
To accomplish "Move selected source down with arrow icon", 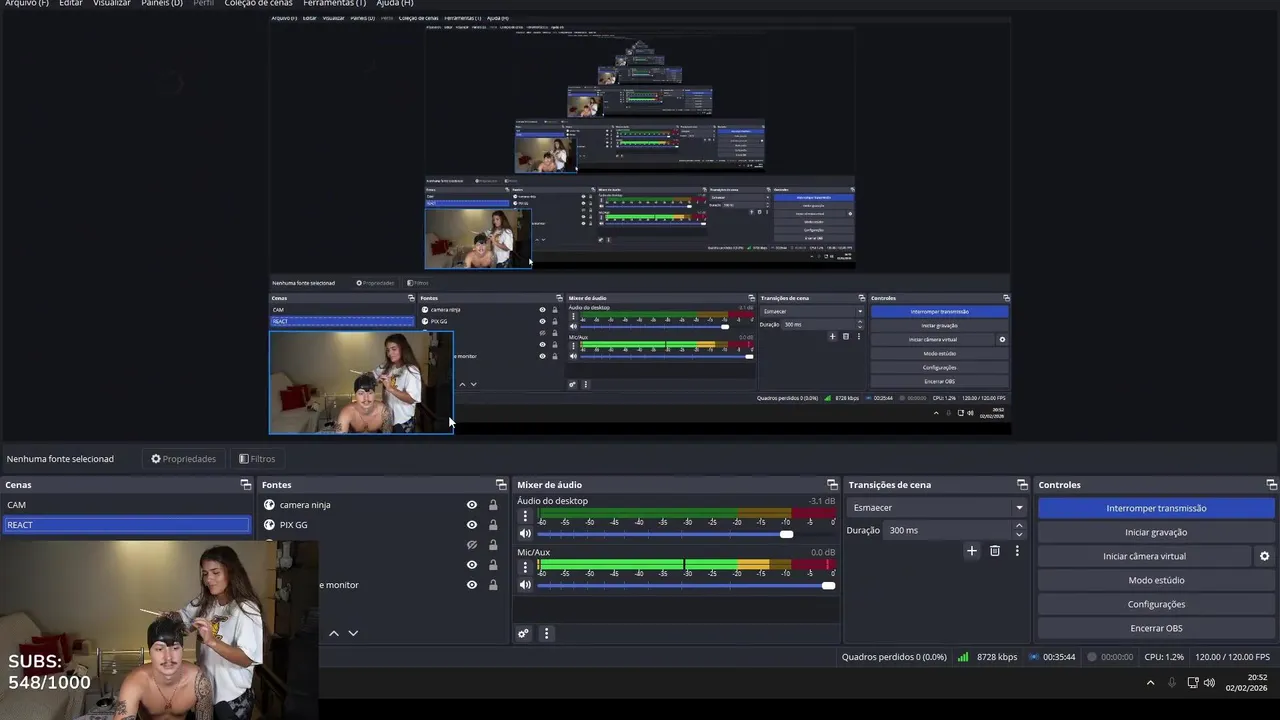I will pos(353,633).
